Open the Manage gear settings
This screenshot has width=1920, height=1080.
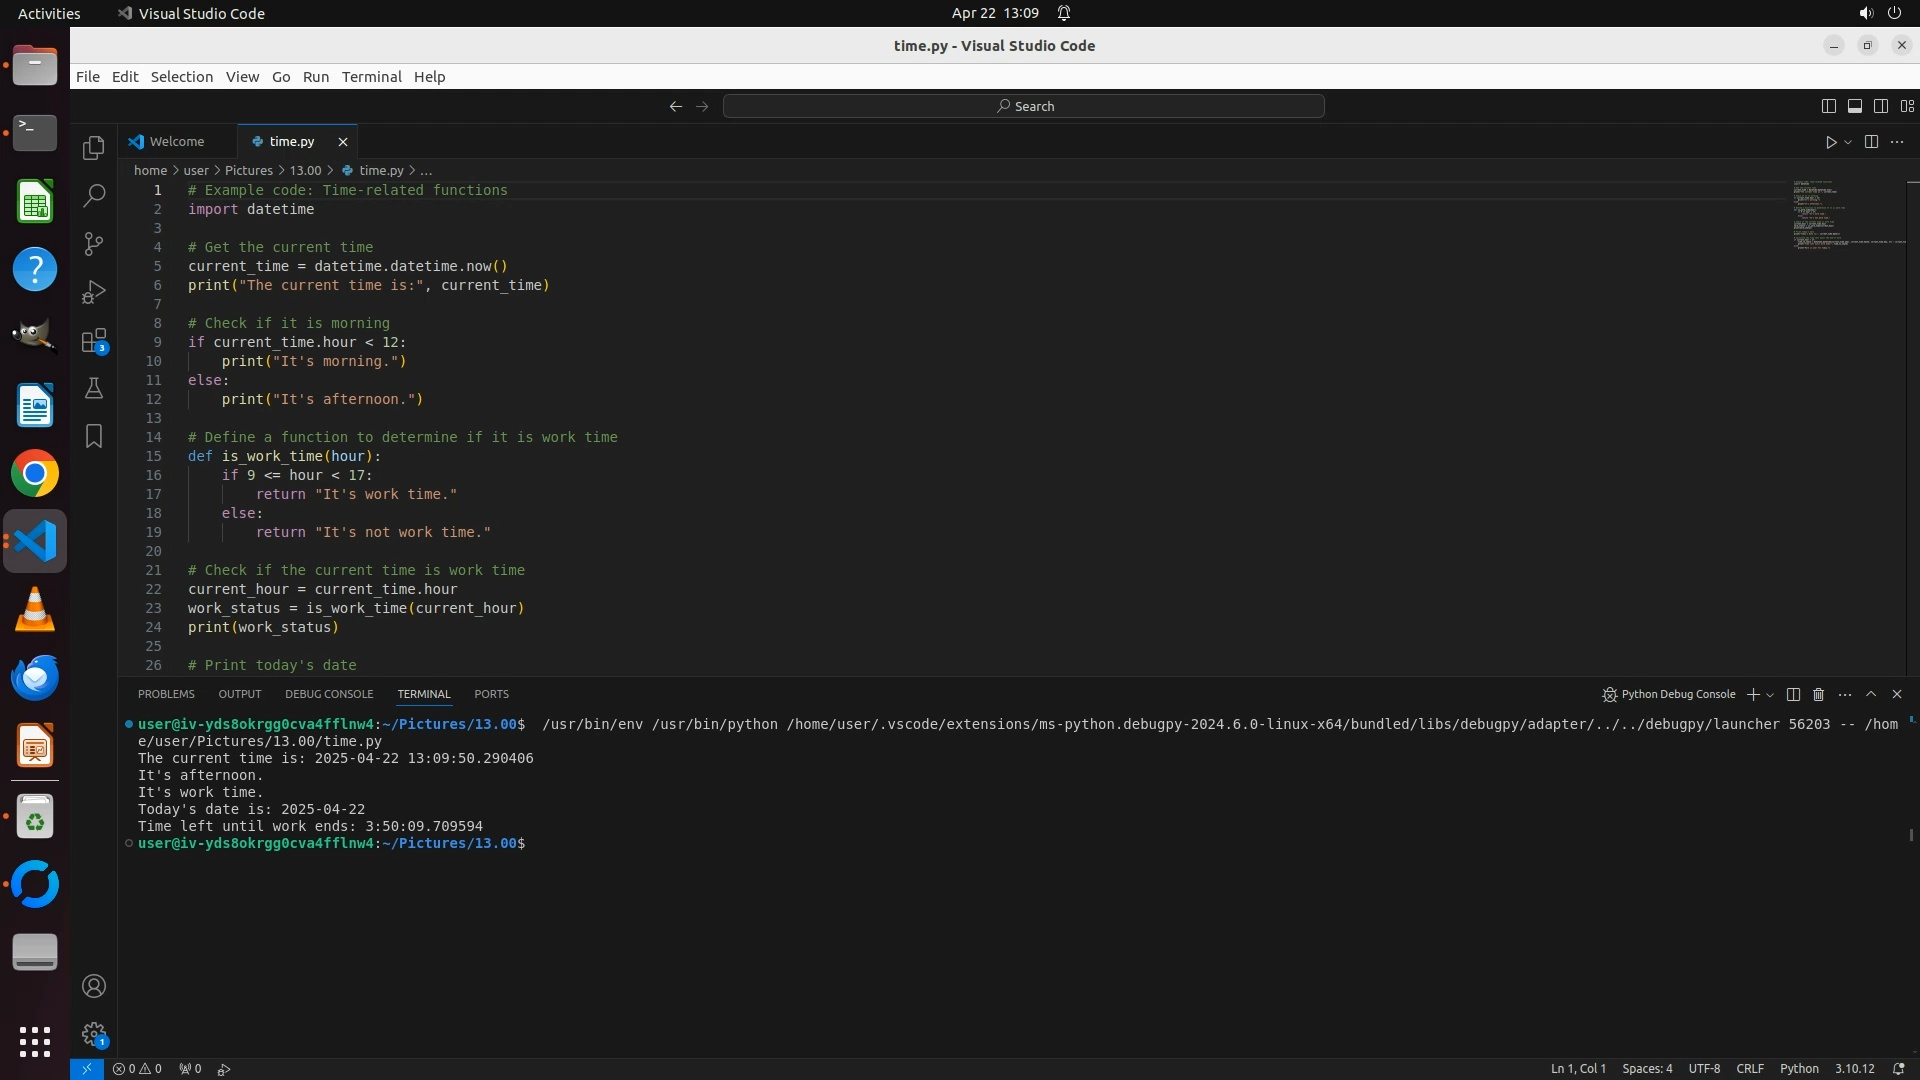[x=94, y=1033]
